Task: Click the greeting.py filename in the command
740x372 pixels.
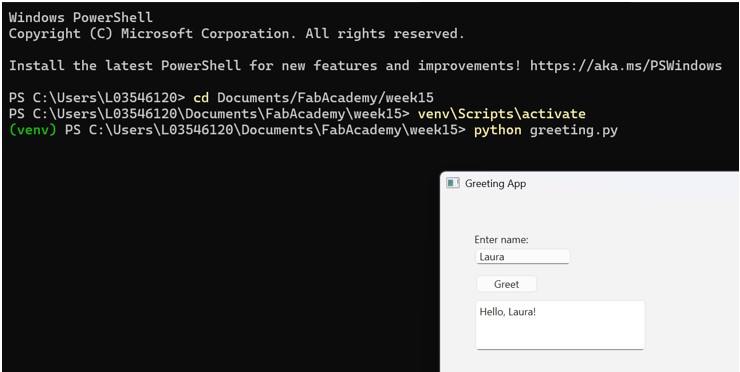Action: tap(573, 130)
